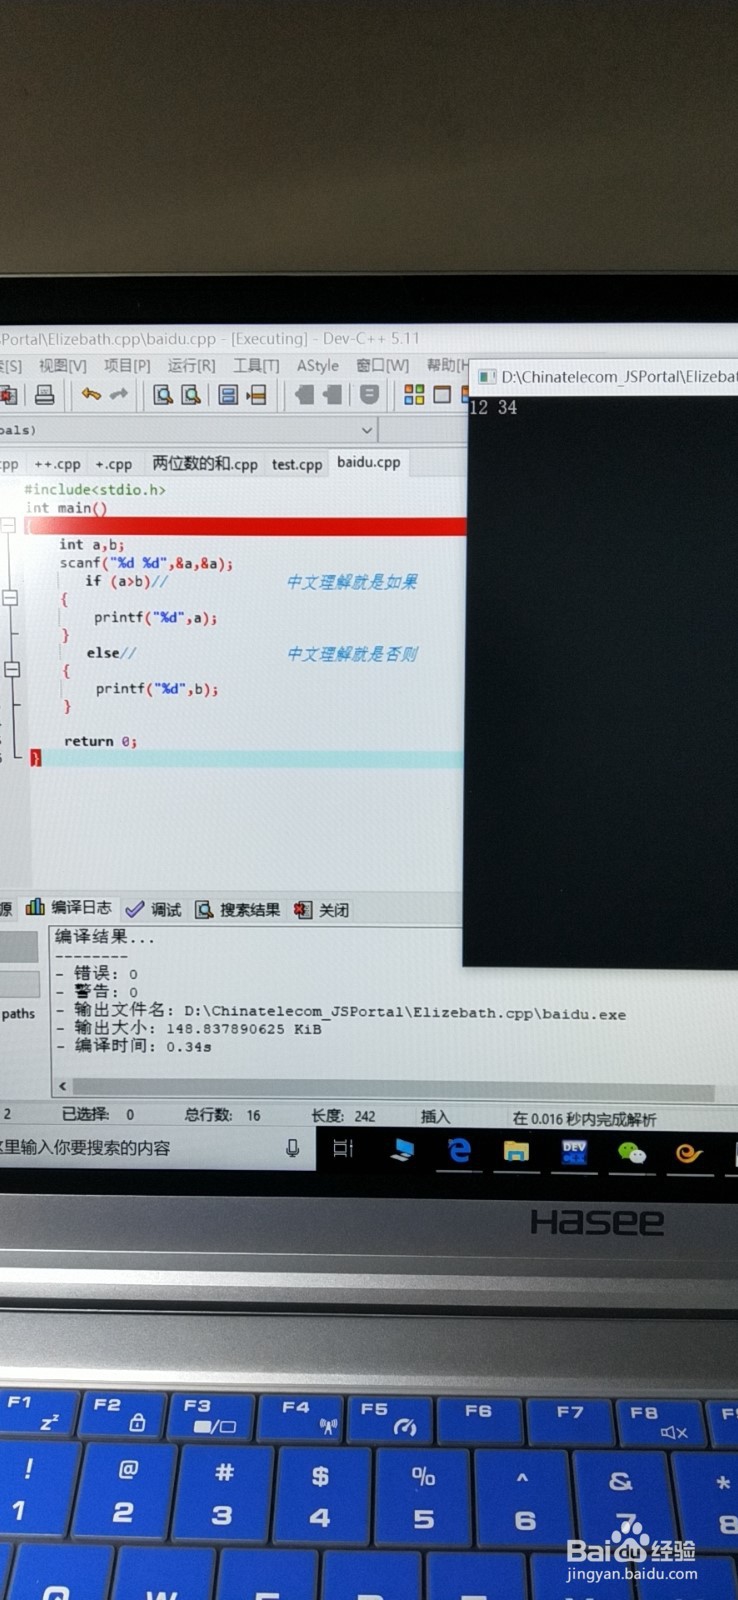
Task: Click the printf("%d",a); line
Action: (156, 618)
